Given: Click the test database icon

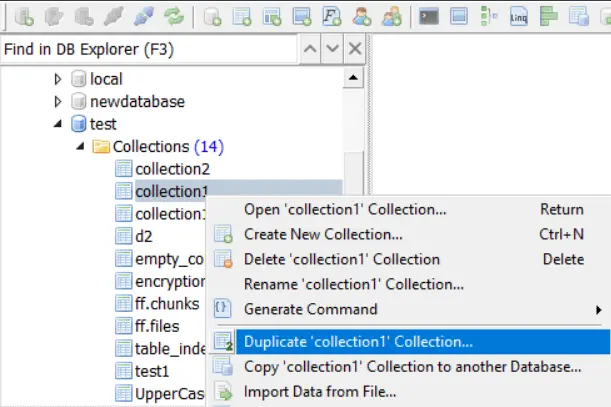Looking at the screenshot, I should coord(78,125).
